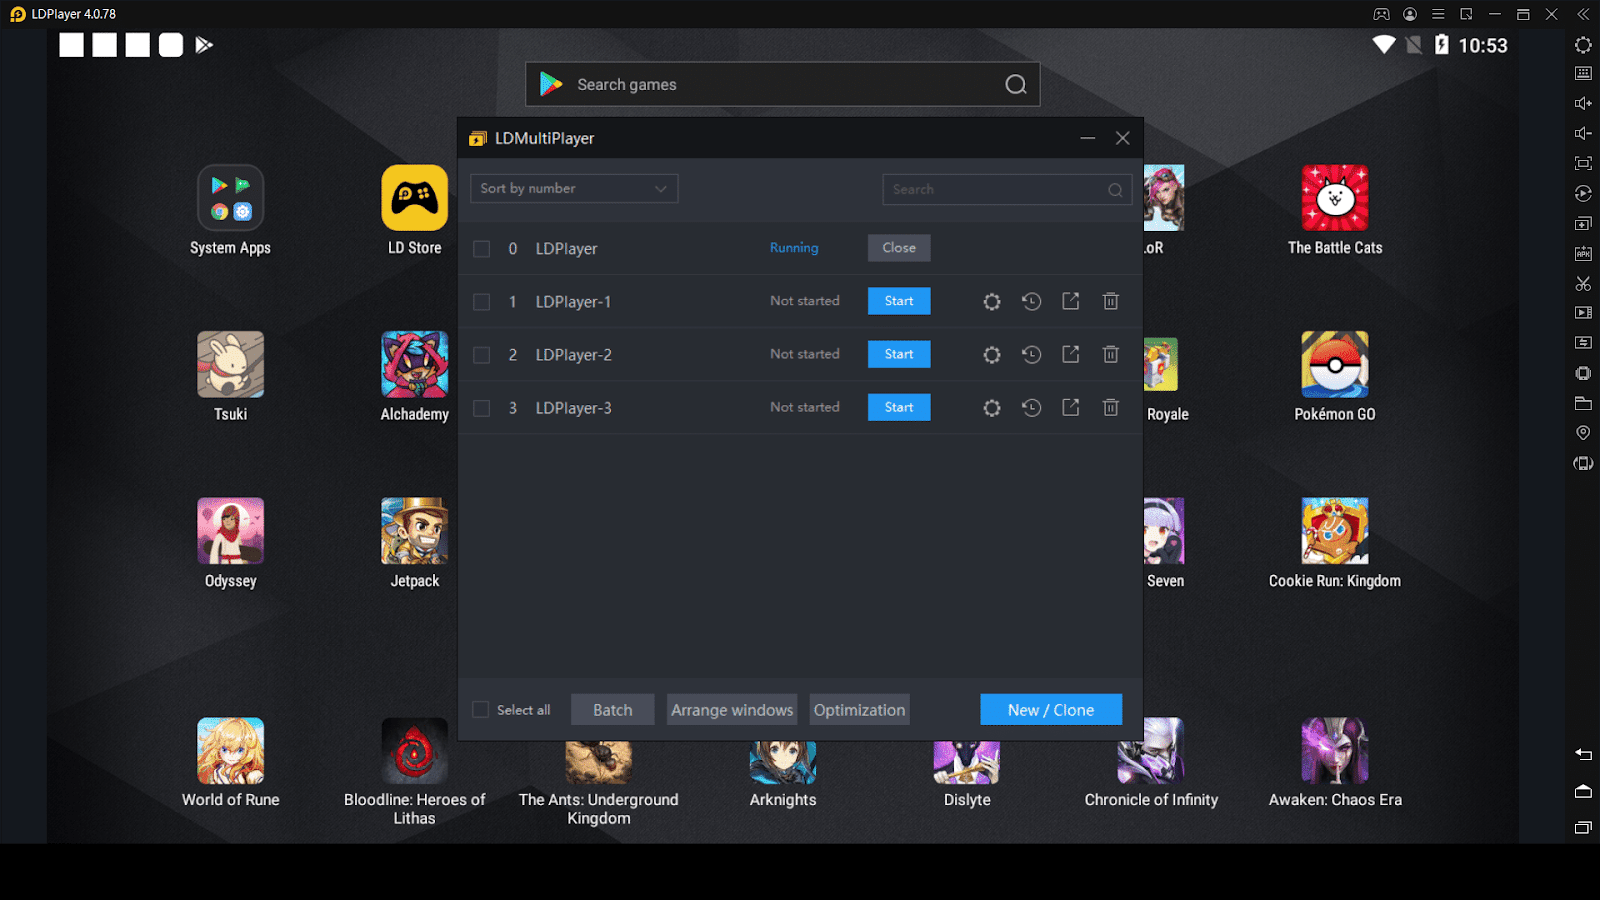Viewport: 1600px width, 900px height.
Task: Open settings for LDPlayer-1 instance
Action: (991, 301)
